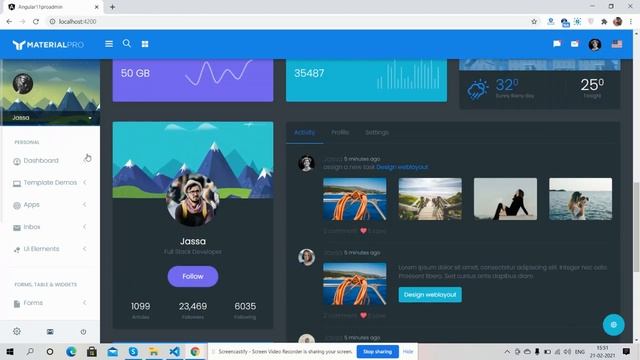Open Skype from the taskbar
Viewport: 640px width, 360px height.
point(133,351)
